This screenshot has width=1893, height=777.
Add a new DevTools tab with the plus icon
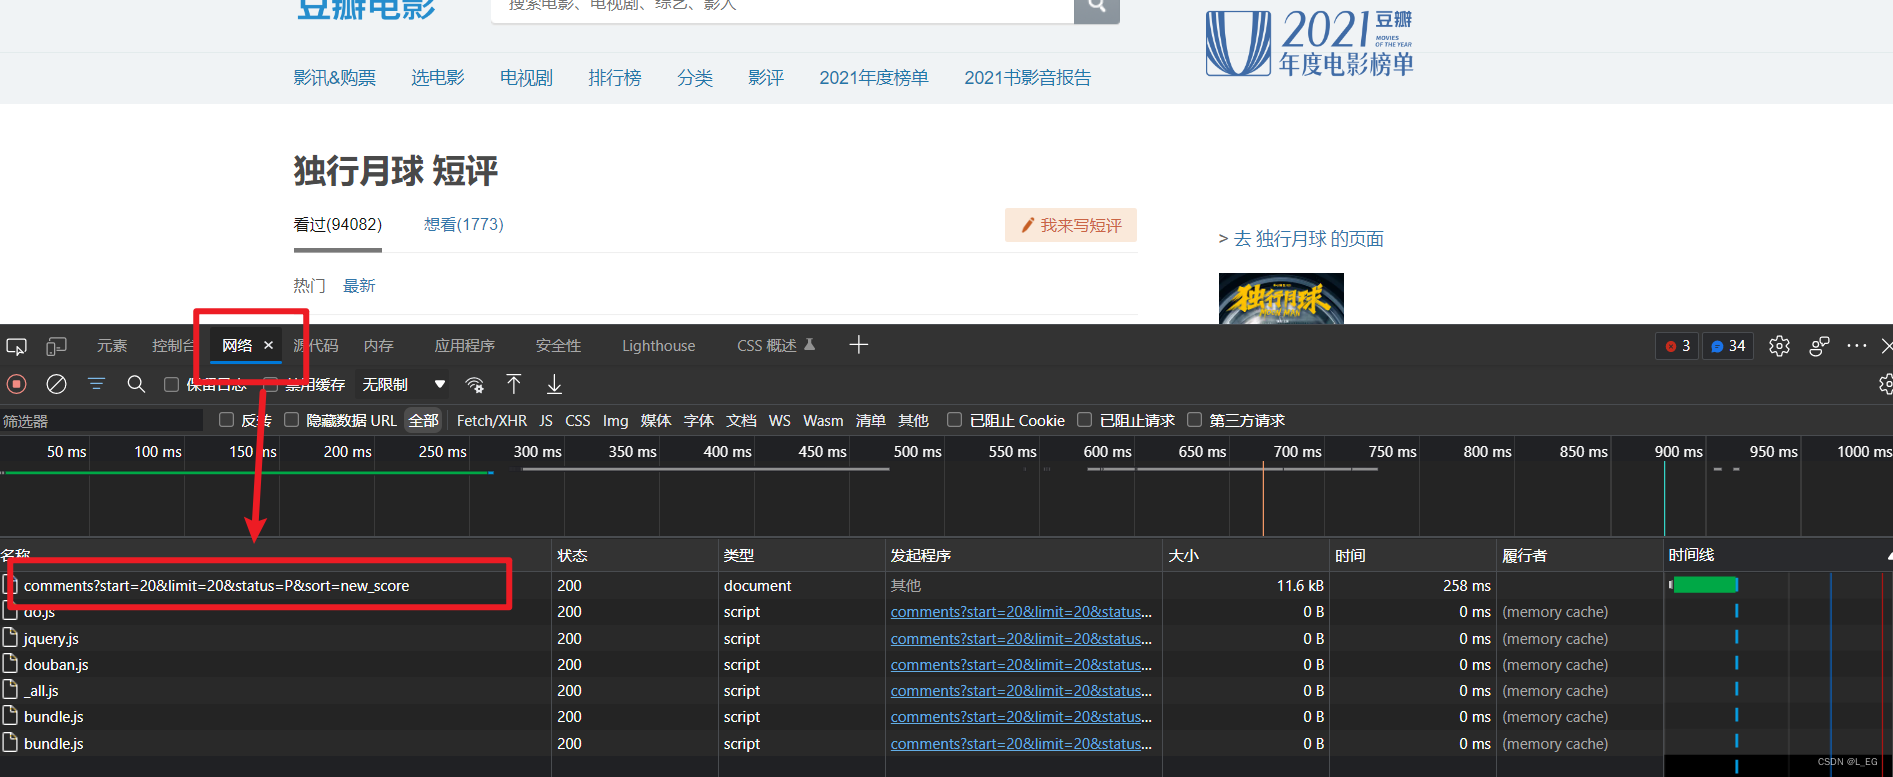858,345
